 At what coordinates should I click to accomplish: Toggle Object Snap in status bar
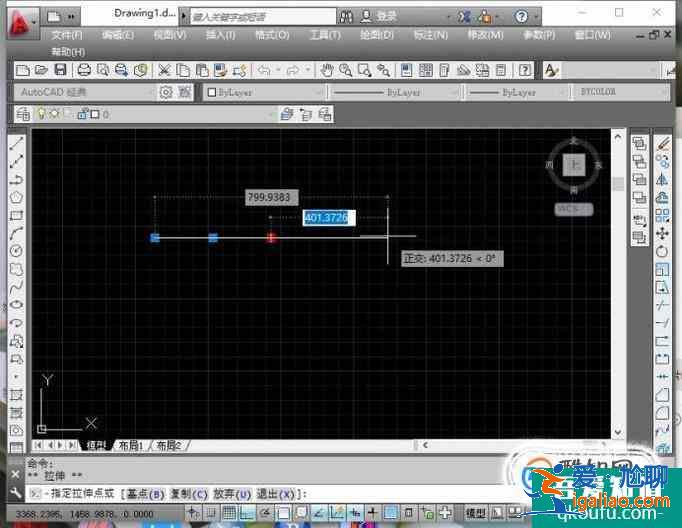coord(283,513)
